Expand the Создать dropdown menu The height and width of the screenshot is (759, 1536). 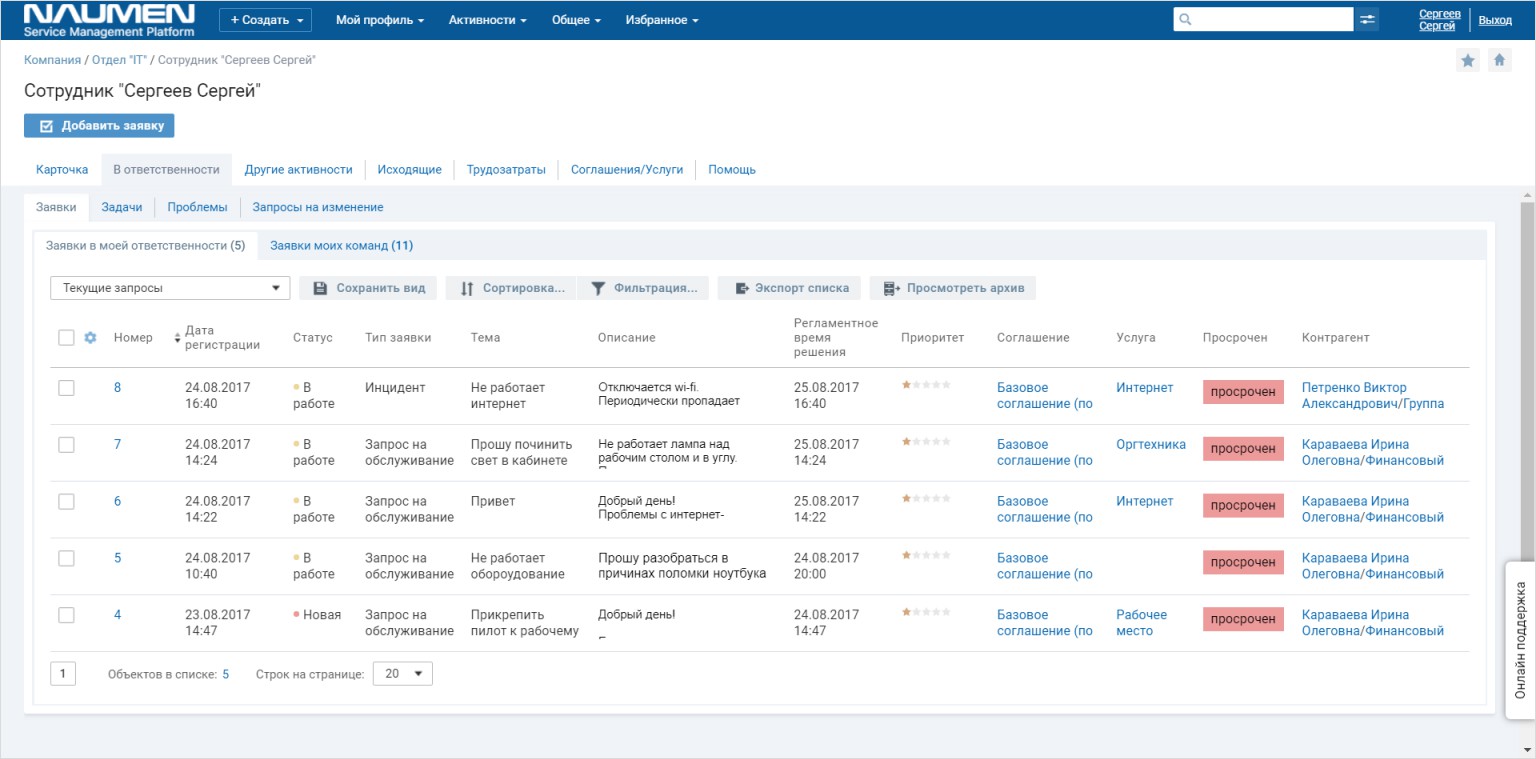(265, 20)
